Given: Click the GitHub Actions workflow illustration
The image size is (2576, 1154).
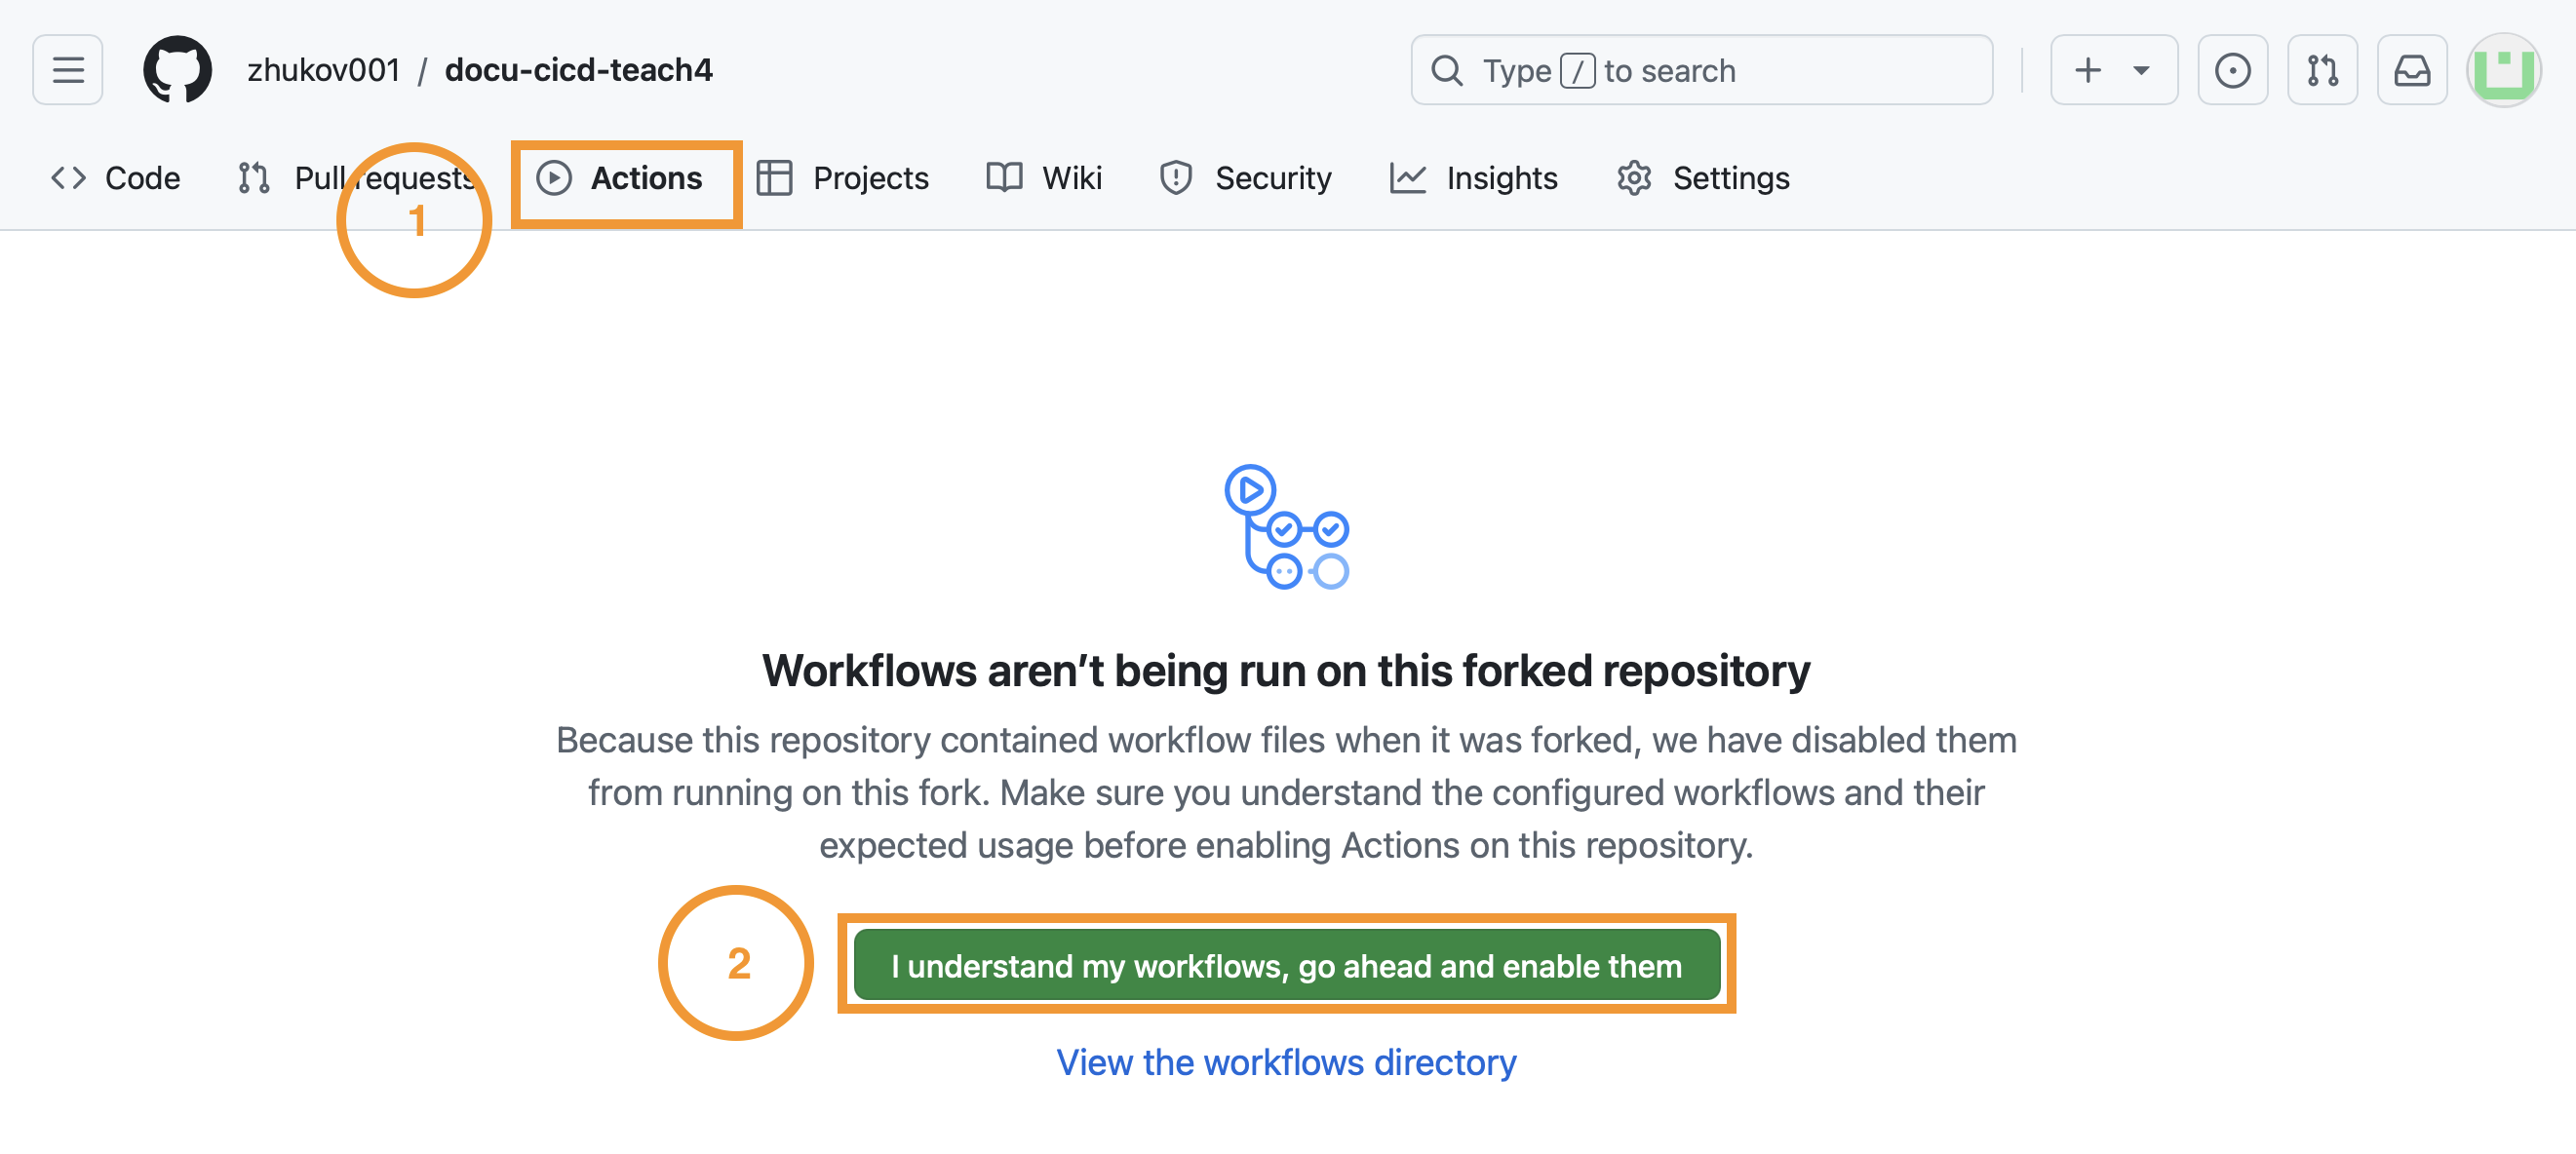Looking at the screenshot, I should [1286, 527].
